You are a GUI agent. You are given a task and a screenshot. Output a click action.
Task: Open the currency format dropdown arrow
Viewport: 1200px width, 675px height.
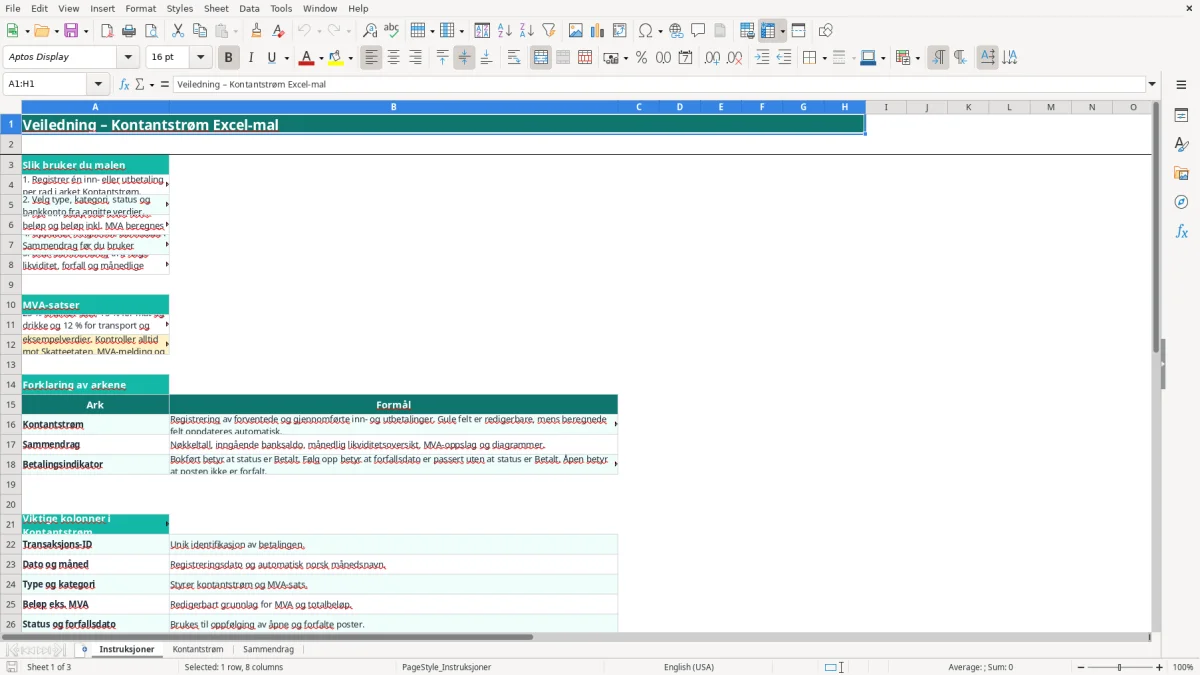(x=625, y=59)
